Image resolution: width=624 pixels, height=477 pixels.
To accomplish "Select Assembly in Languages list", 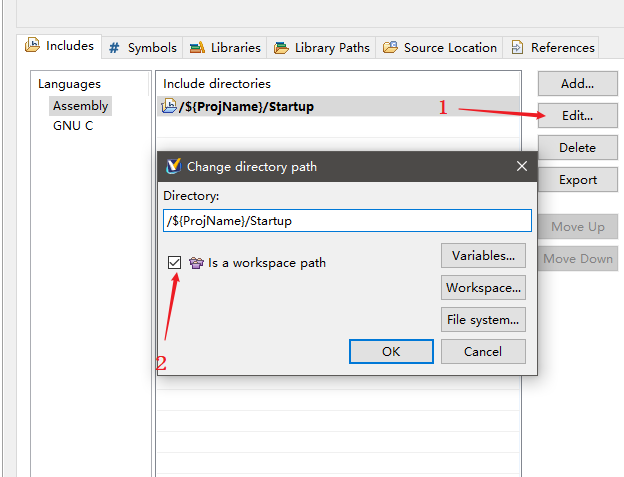I will pos(80,106).
